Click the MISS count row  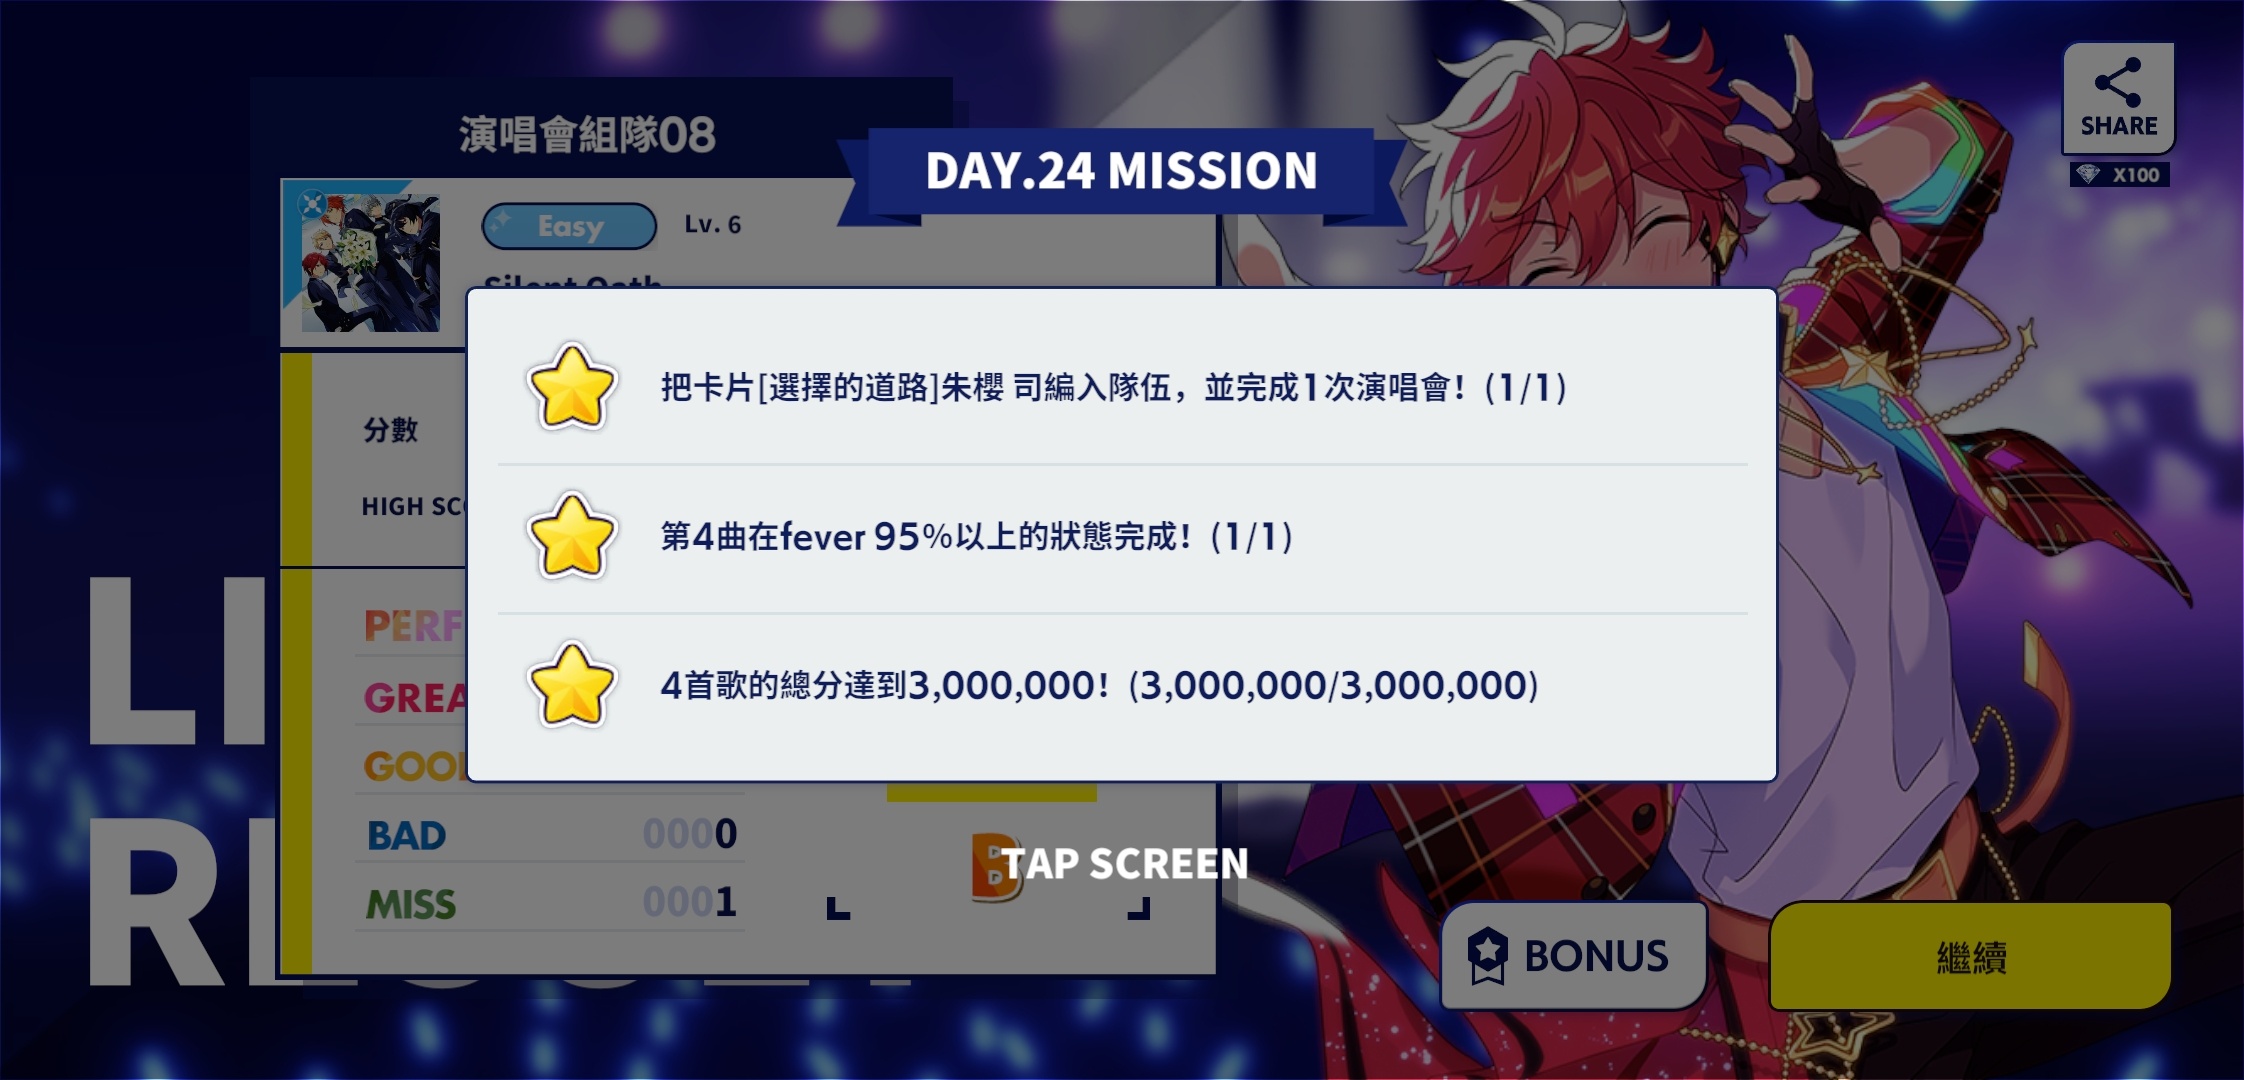(550, 903)
